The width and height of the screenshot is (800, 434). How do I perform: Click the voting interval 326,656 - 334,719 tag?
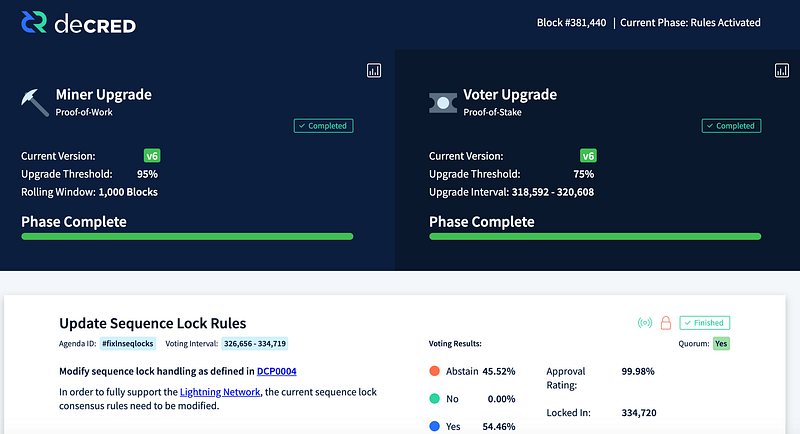255,344
